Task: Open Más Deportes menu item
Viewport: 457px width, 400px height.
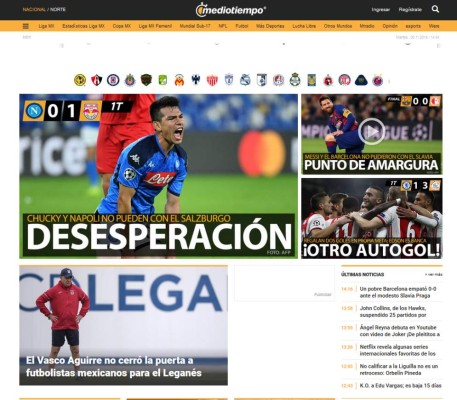Action: pyautogui.click(x=270, y=26)
